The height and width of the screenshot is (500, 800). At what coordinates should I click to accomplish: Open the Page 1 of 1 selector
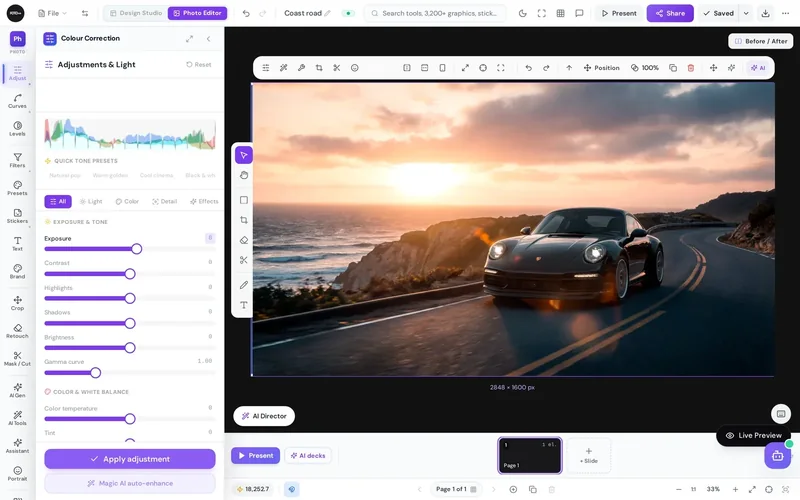point(456,489)
